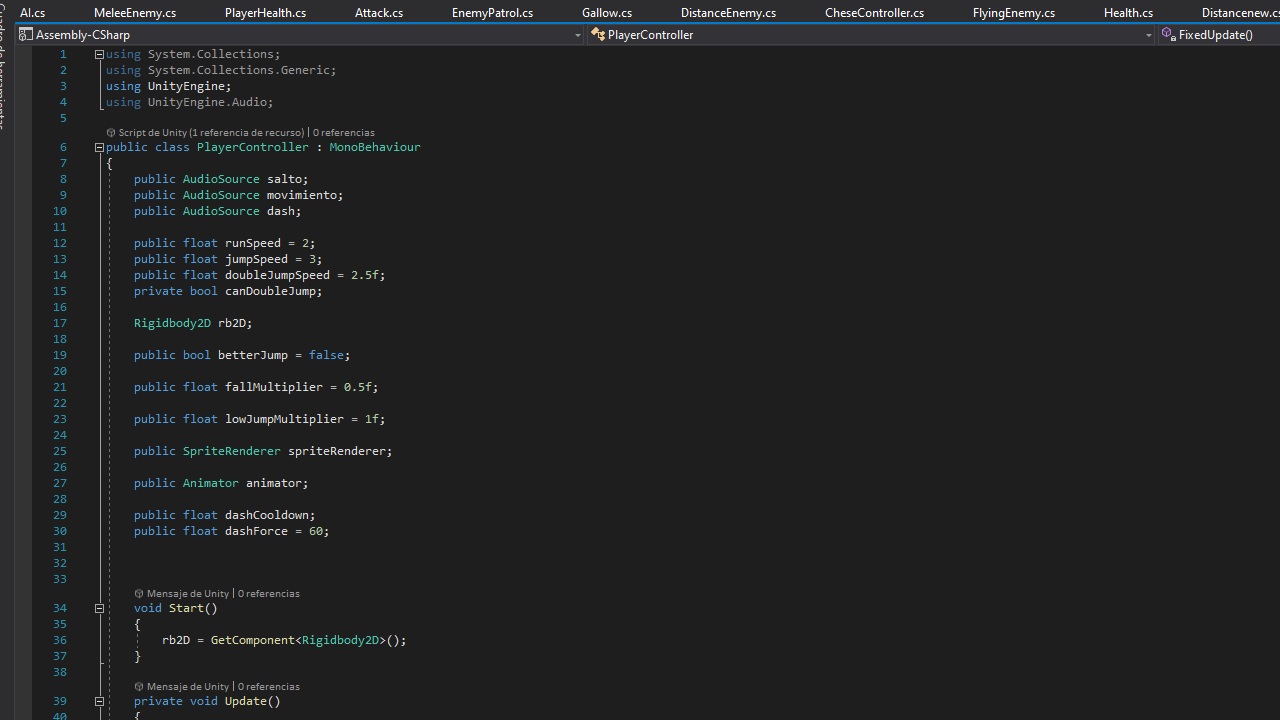Collapse the PlayerController class region
The width and height of the screenshot is (1280, 720).
(x=99, y=147)
